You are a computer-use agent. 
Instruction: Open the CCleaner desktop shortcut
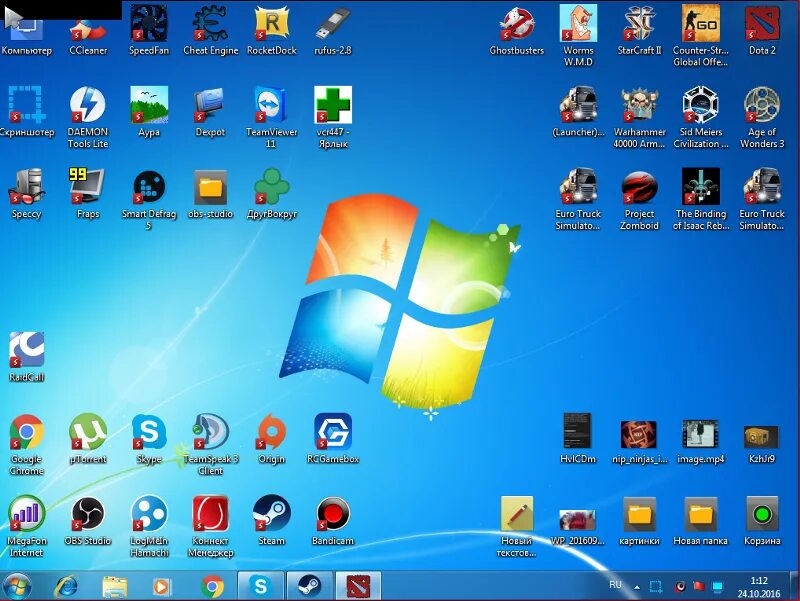88,30
